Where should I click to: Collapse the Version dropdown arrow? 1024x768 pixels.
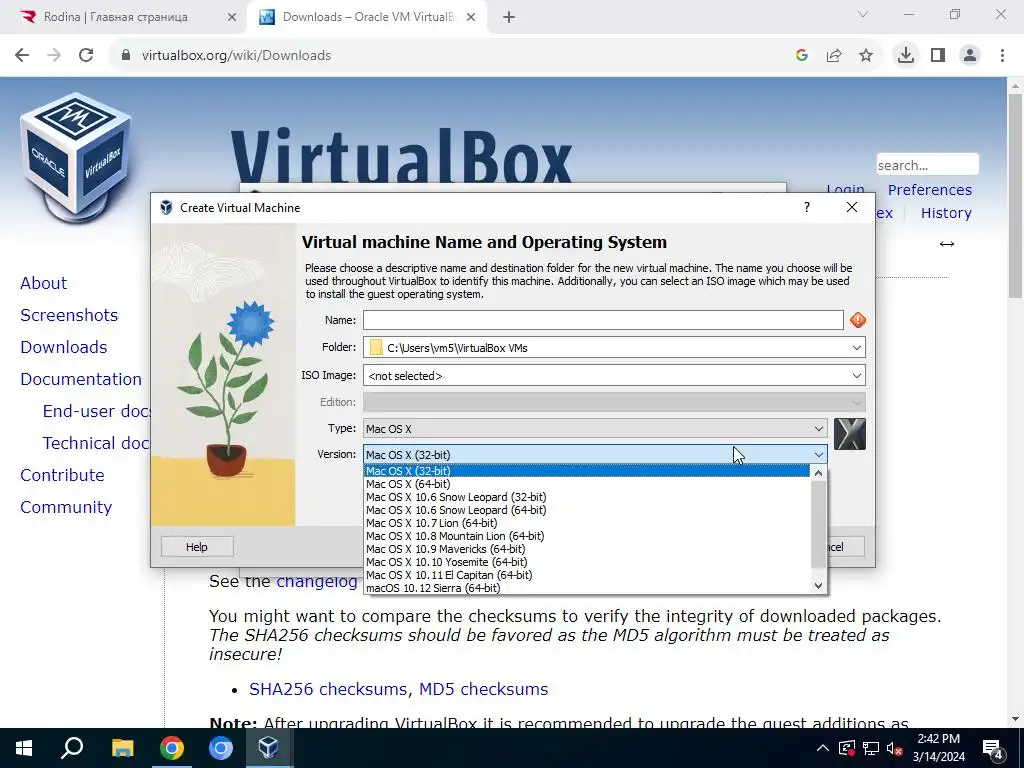[818, 455]
